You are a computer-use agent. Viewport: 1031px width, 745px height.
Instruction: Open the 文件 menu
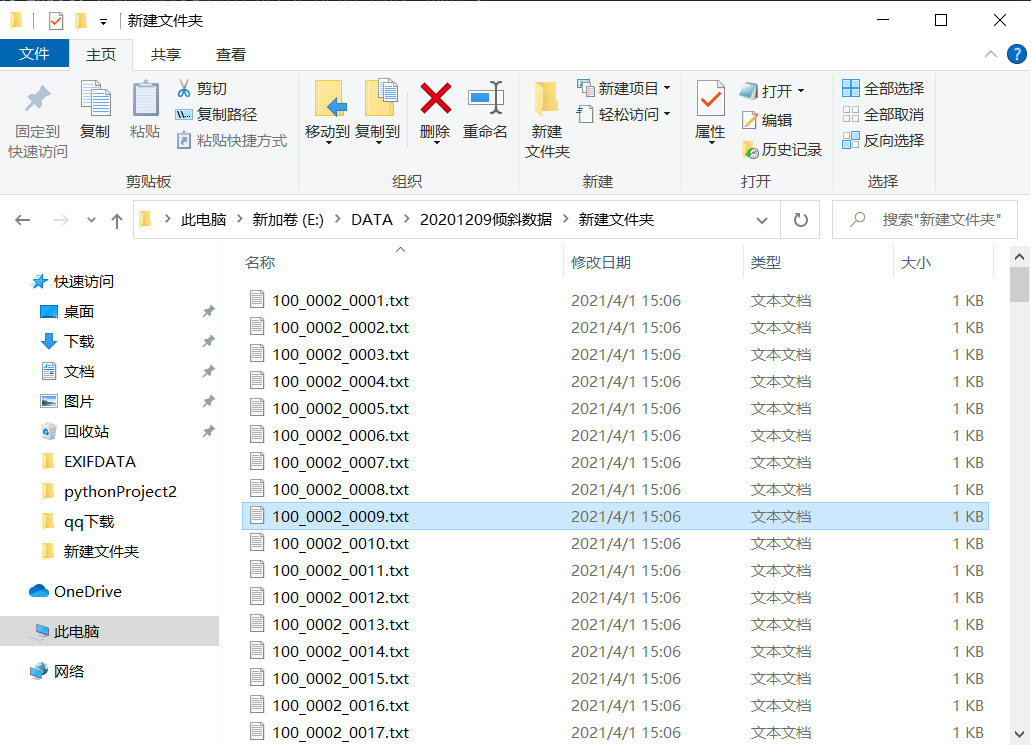click(x=34, y=55)
